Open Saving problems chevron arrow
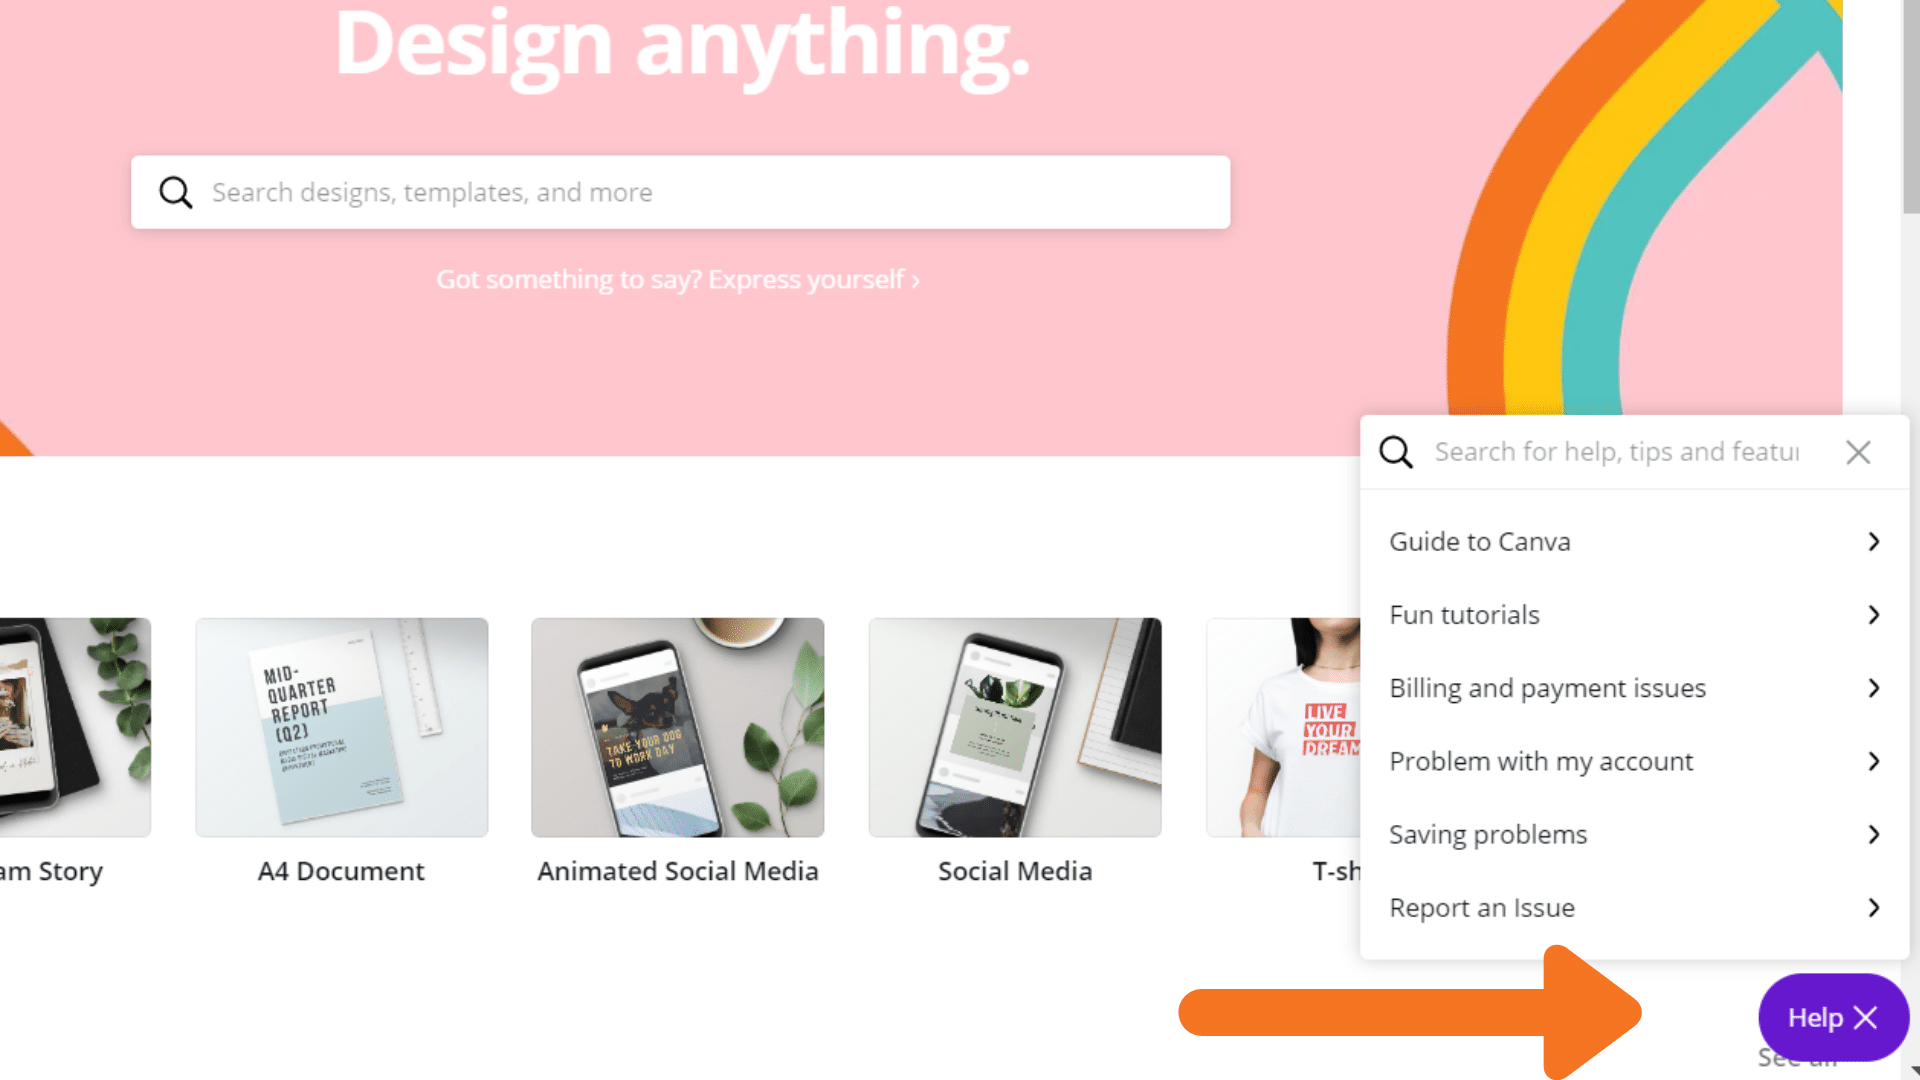This screenshot has height=1080, width=1920. coord(1874,834)
